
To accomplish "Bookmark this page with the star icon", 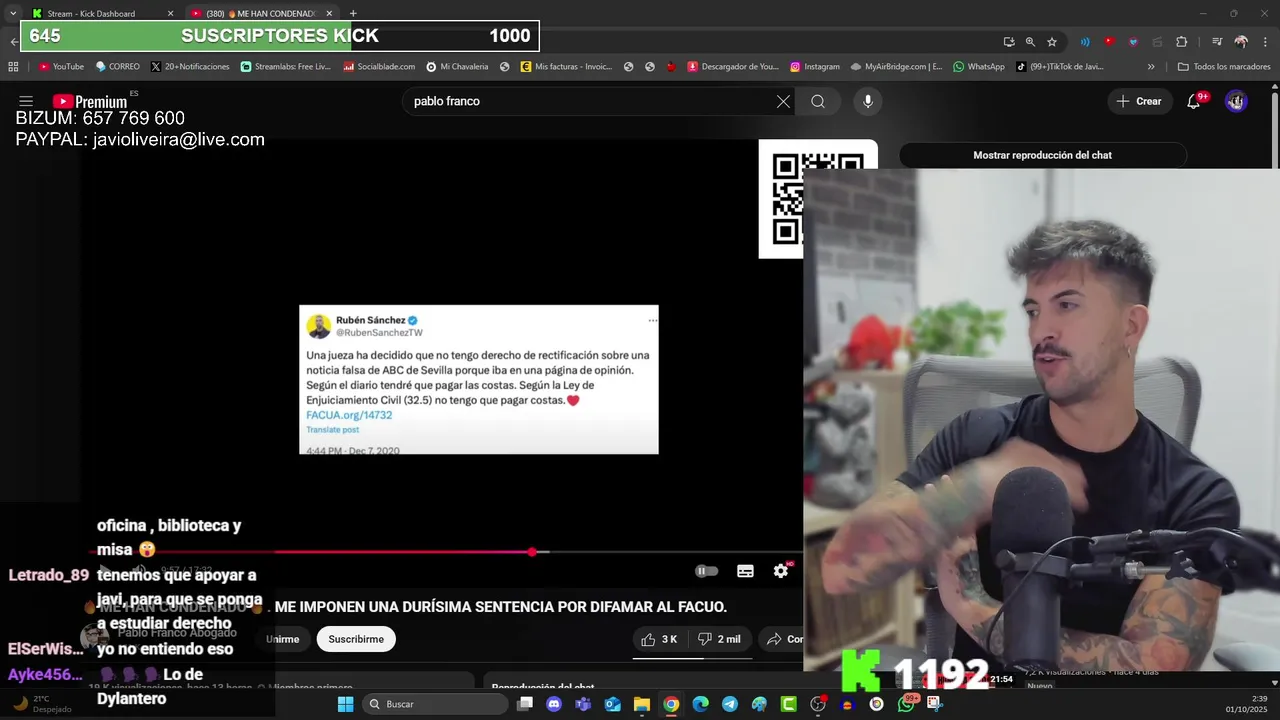I will pos(1052,42).
